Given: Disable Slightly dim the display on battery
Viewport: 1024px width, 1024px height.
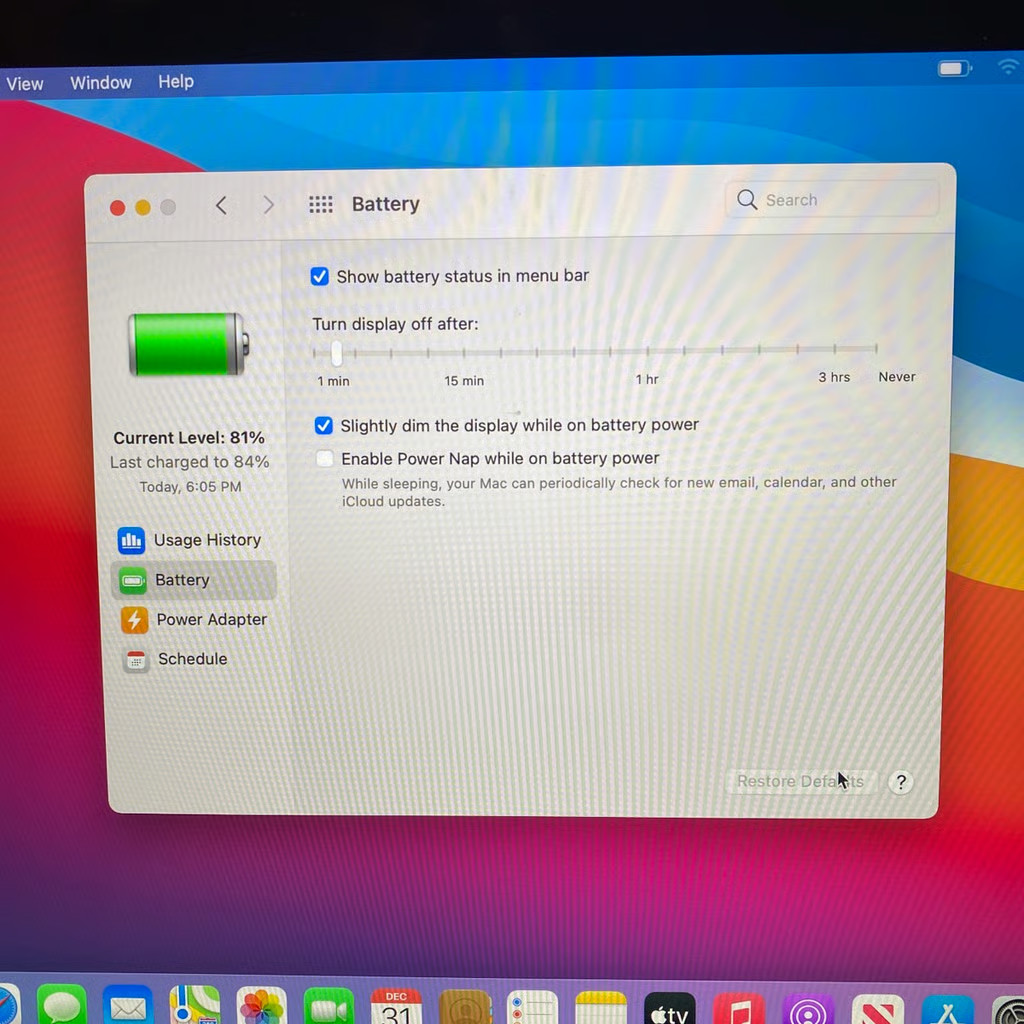Looking at the screenshot, I should click(x=323, y=426).
